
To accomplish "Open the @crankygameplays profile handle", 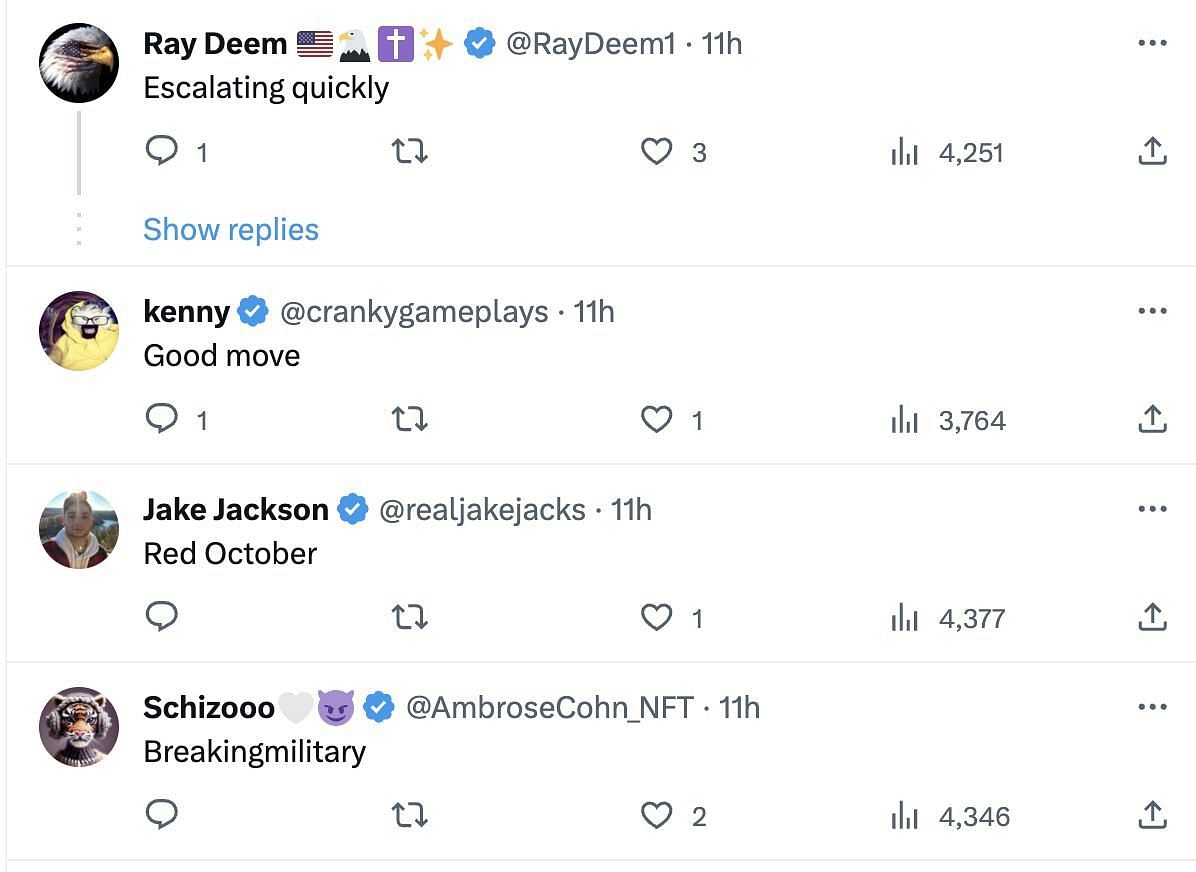I will pyautogui.click(x=414, y=311).
